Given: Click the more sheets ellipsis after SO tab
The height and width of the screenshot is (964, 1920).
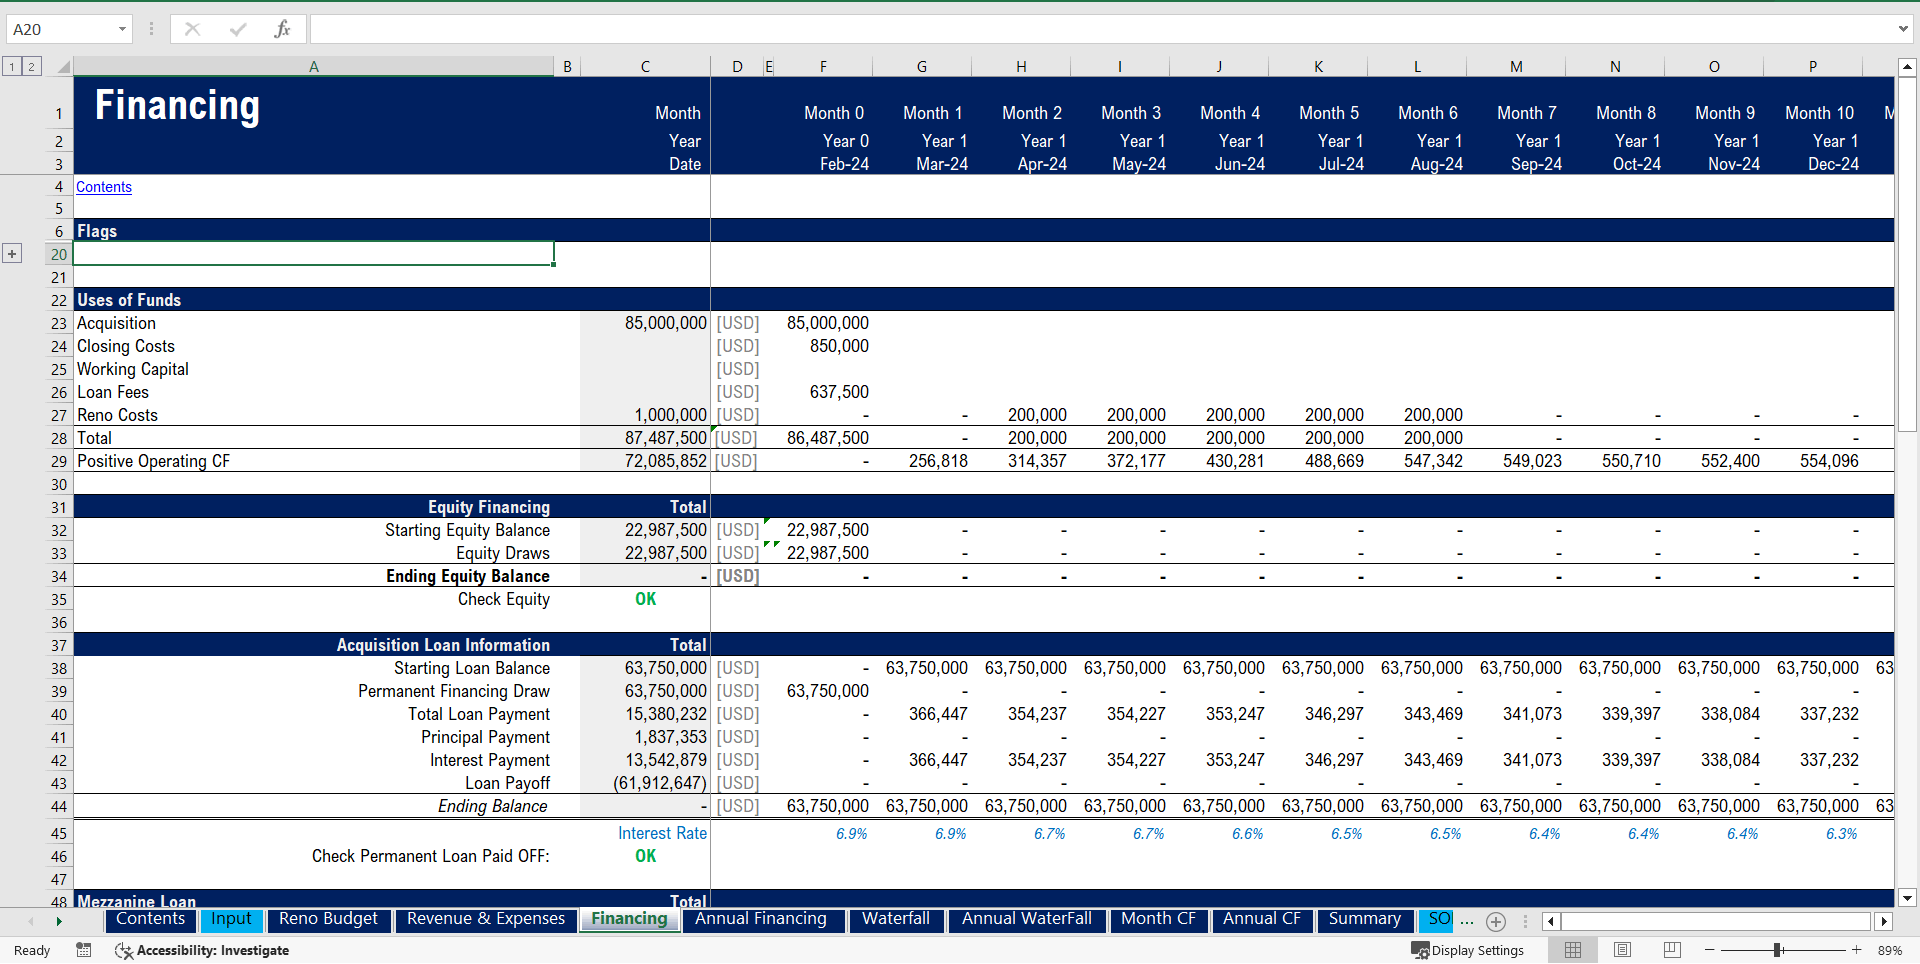Looking at the screenshot, I should coord(1467,921).
